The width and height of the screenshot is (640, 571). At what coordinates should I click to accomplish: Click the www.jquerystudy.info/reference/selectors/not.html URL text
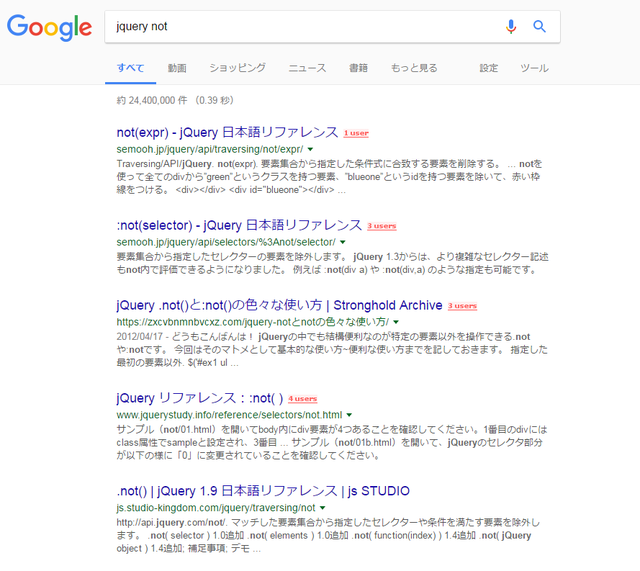pyautogui.click(x=229, y=415)
